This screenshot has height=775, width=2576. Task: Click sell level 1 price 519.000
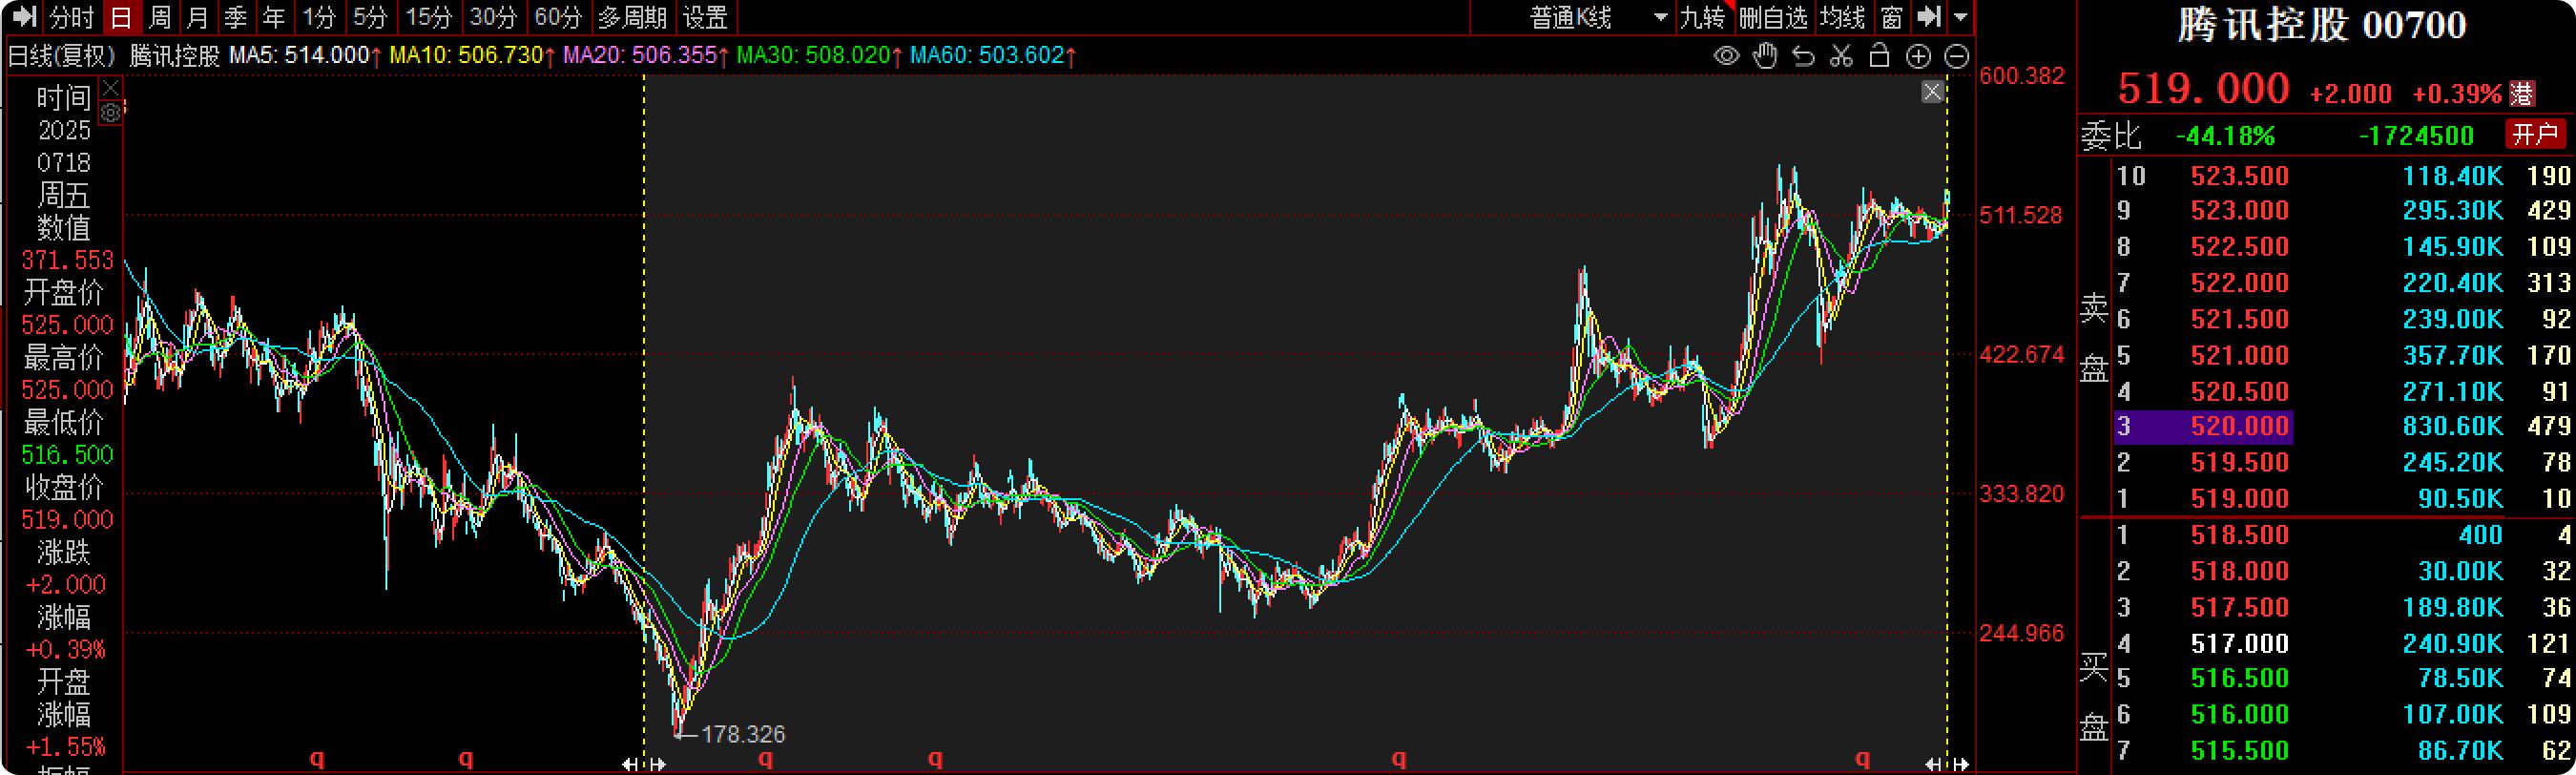point(2240,499)
